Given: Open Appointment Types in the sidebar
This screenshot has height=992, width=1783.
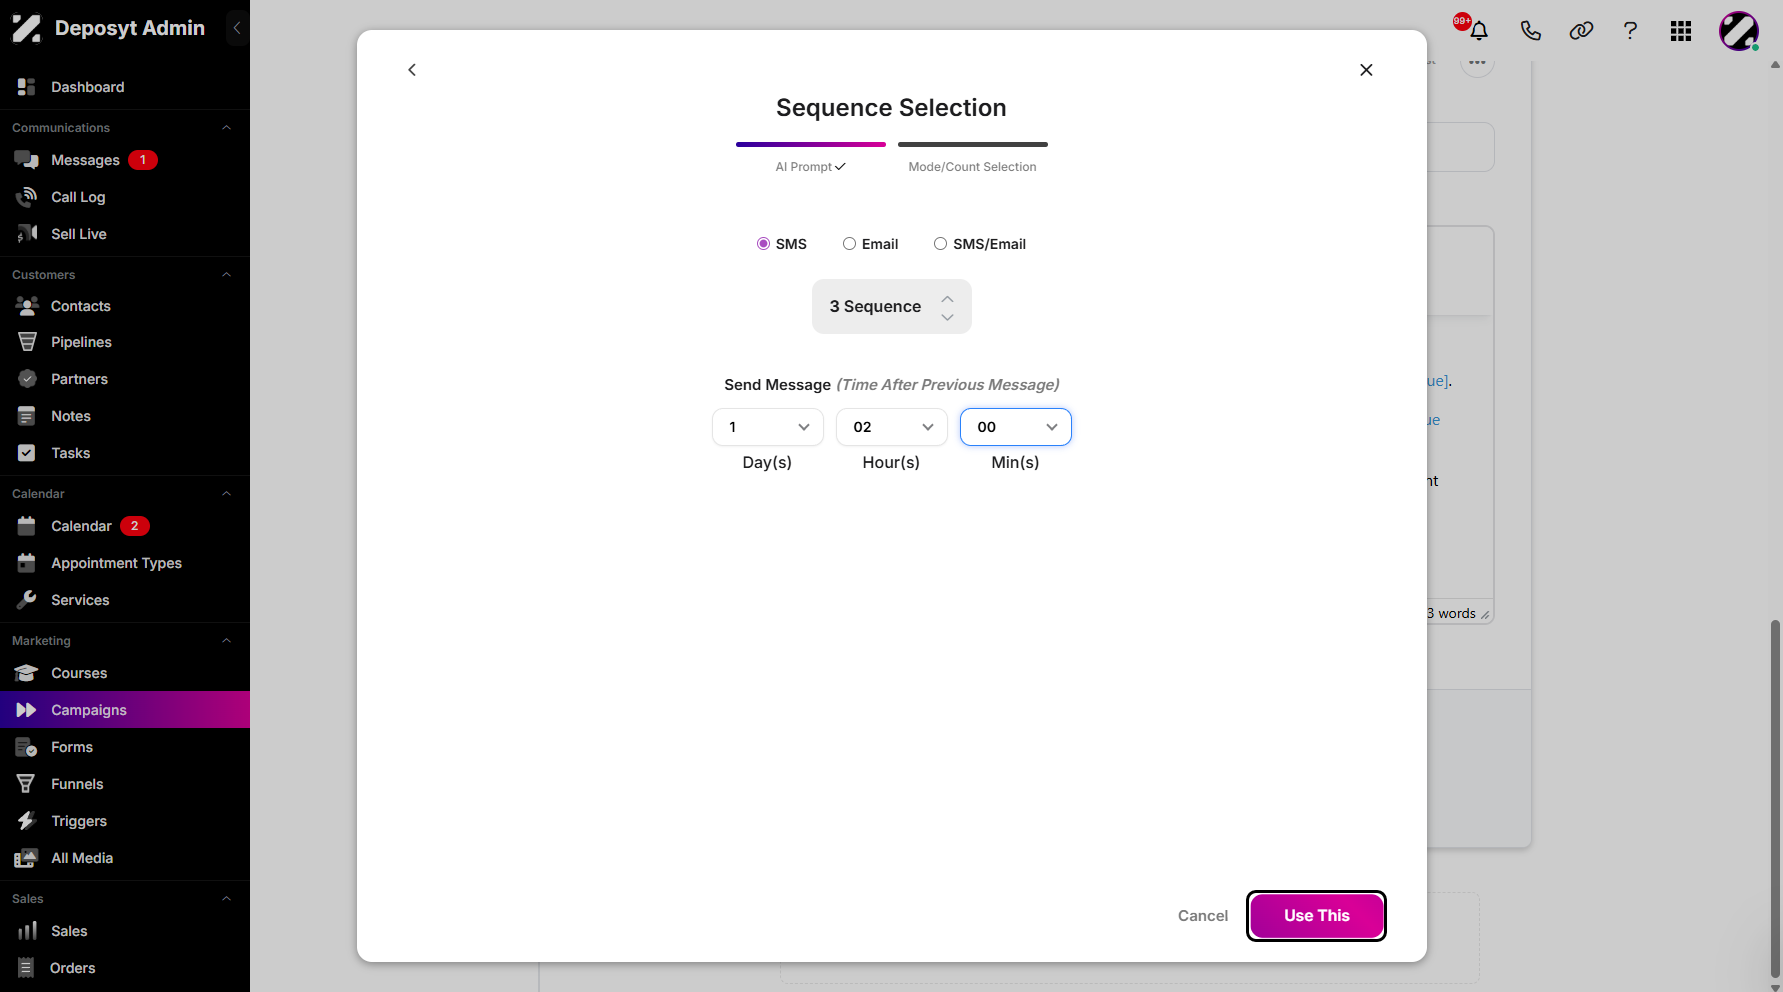Looking at the screenshot, I should point(125,563).
